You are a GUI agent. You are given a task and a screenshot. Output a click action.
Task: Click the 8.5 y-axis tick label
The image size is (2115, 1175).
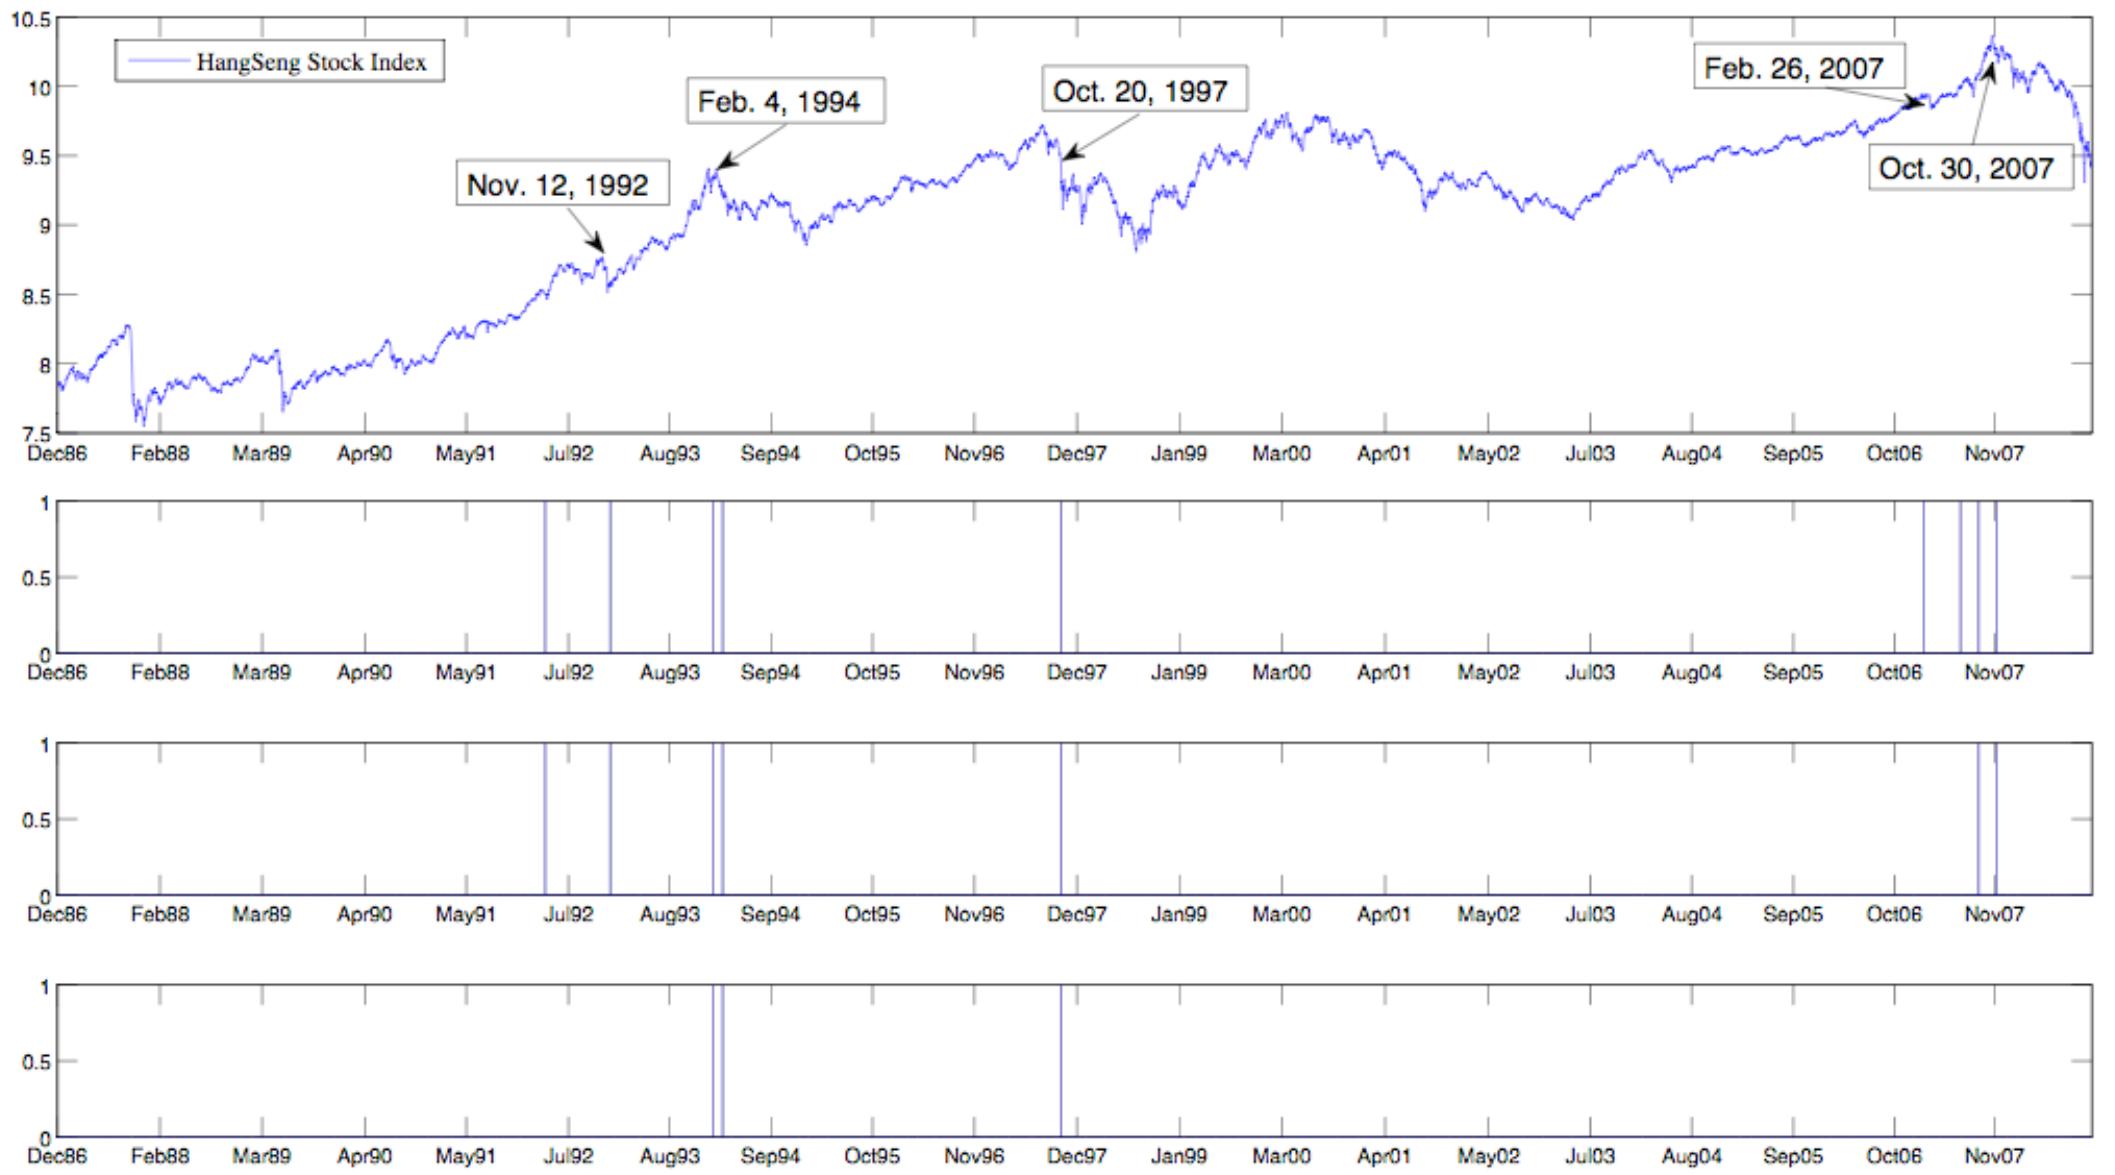(x=36, y=296)
